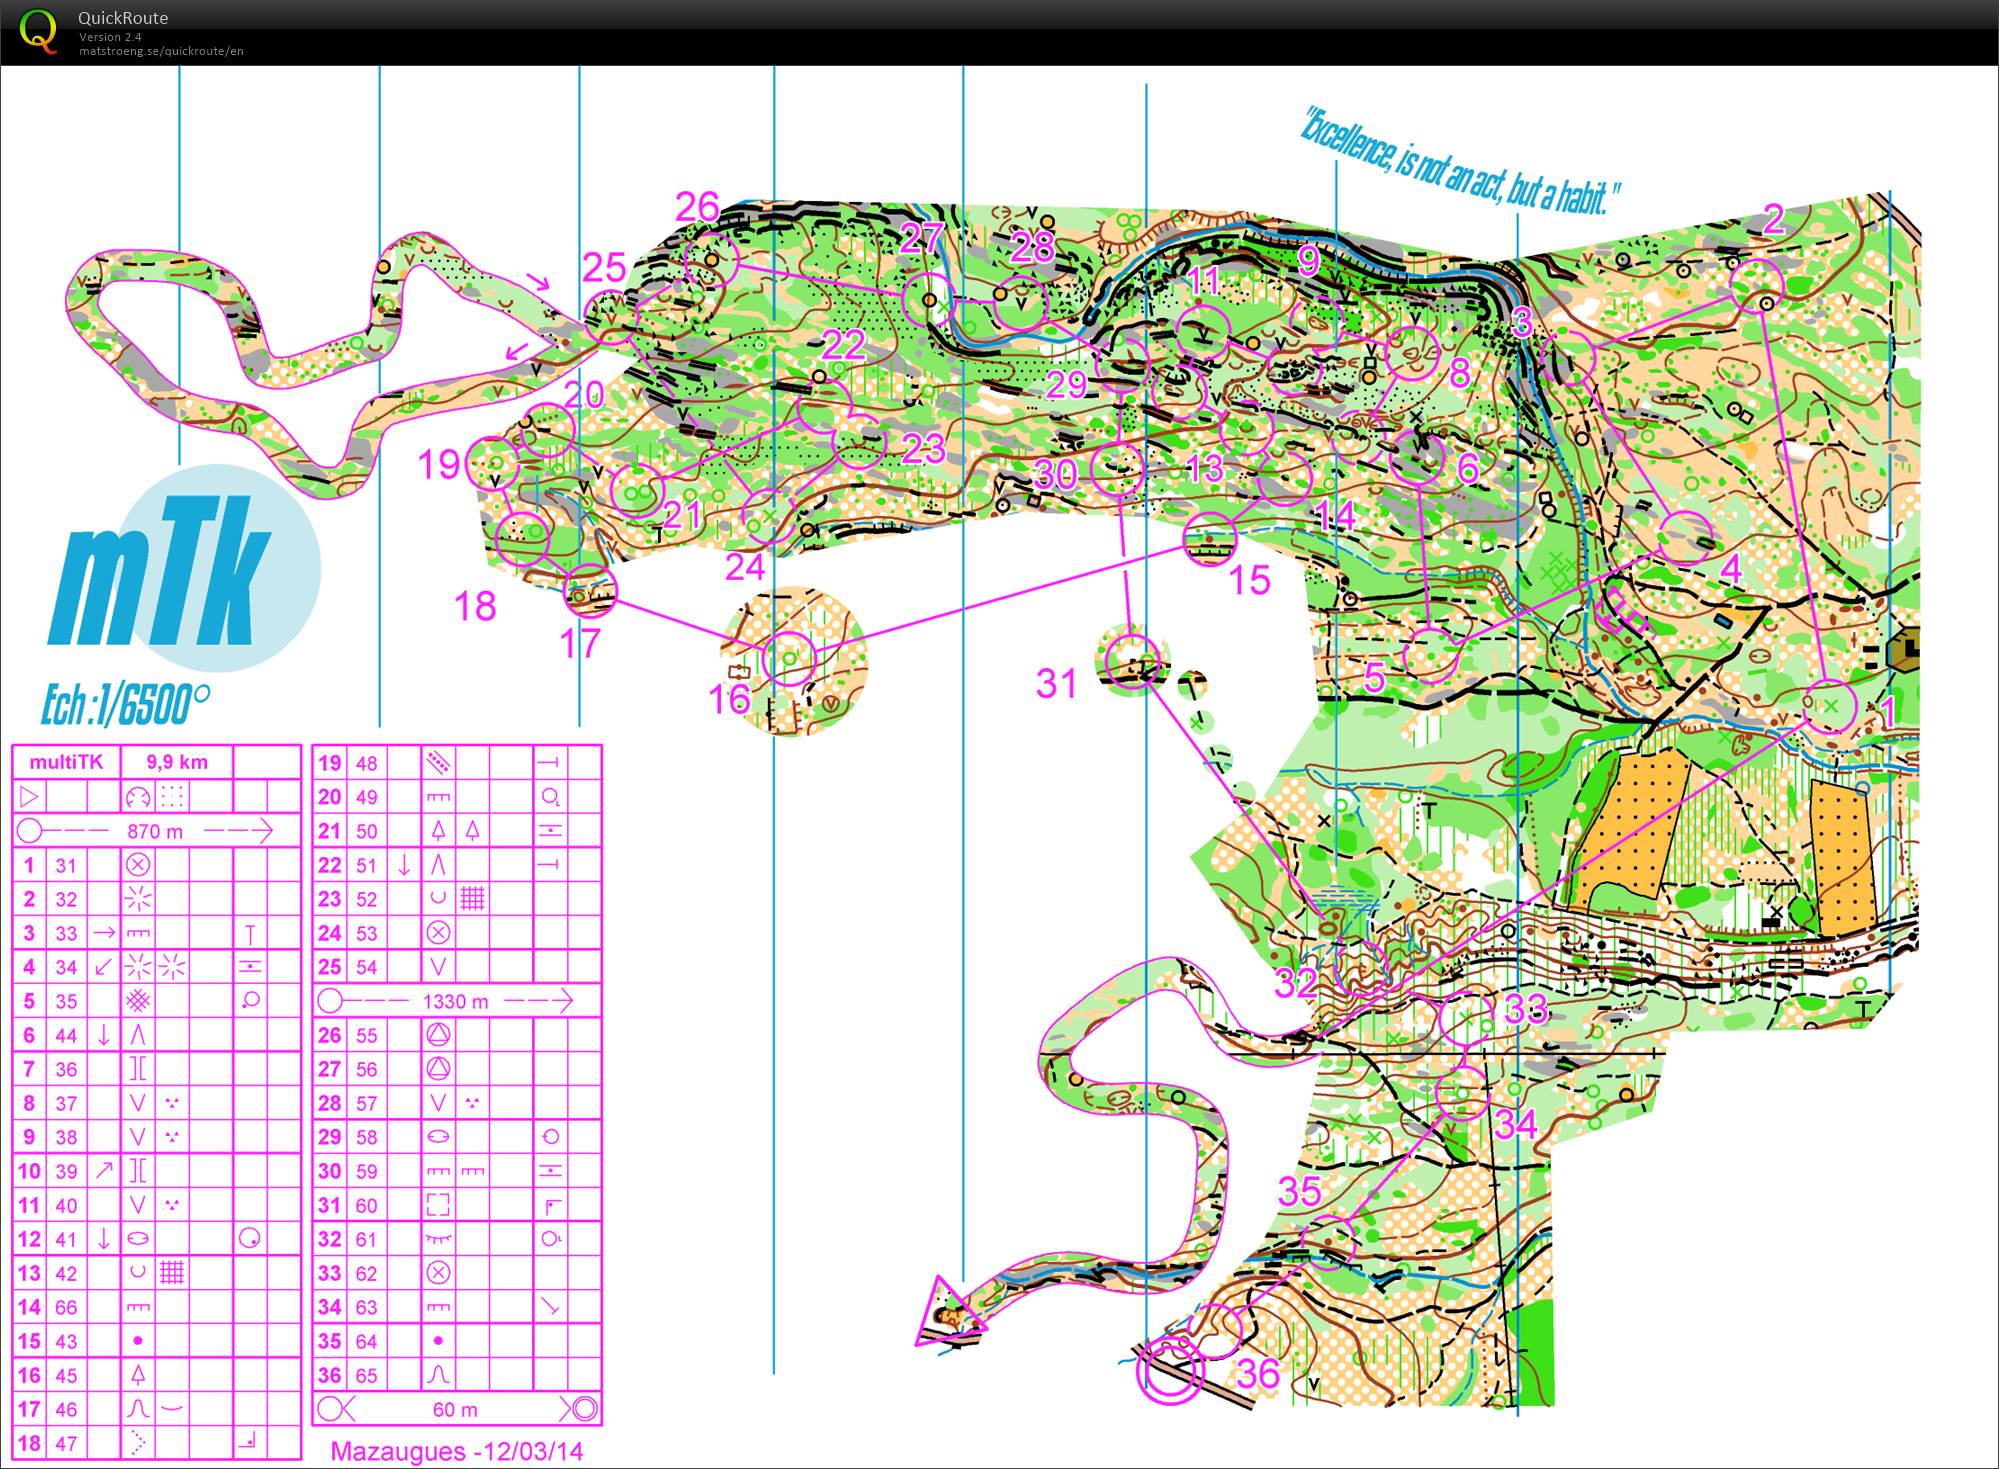Select control circle 30 on map
This screenshot has width=1999, height=1469.
click(1117, 467)
